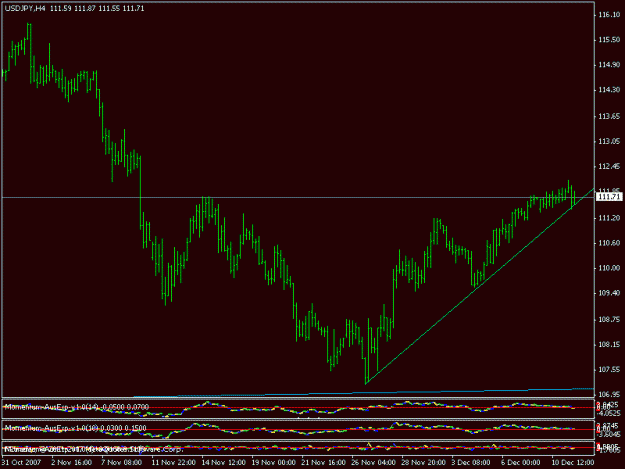Click the 109.40 price axis label
The height and width of the screenshot is (469, 625).
tap(609, 293)
